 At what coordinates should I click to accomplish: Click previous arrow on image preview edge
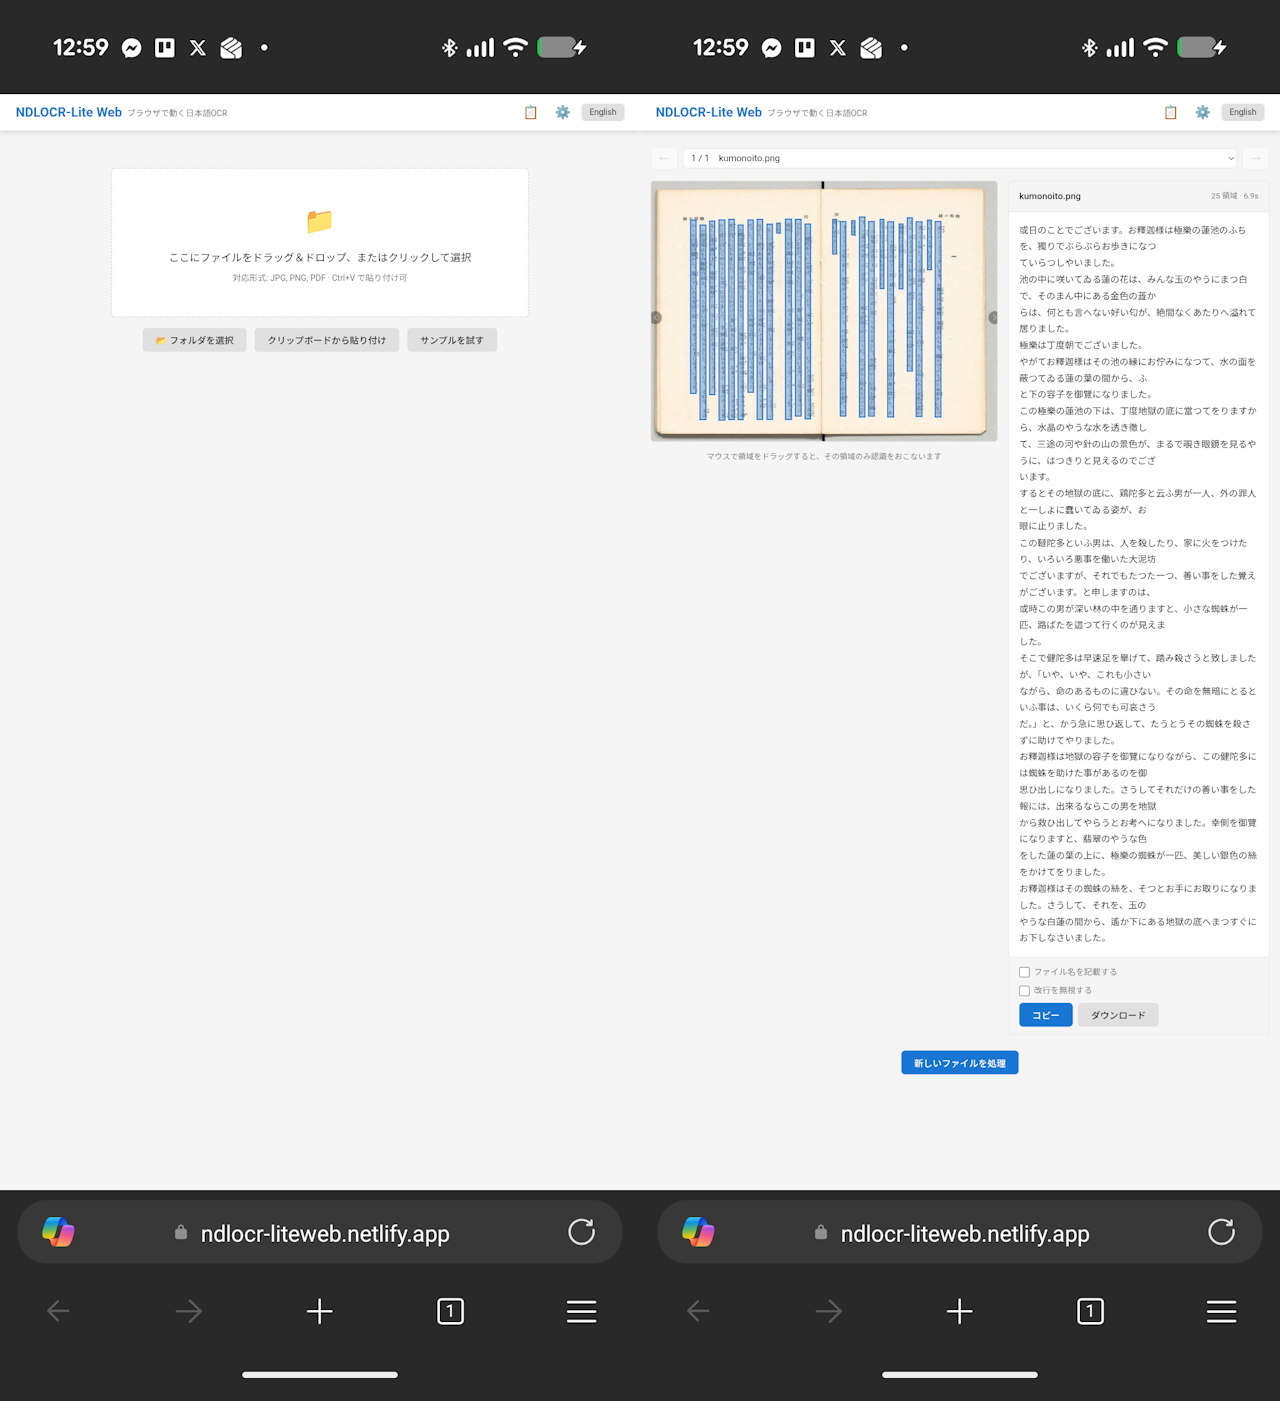(656, 318)
